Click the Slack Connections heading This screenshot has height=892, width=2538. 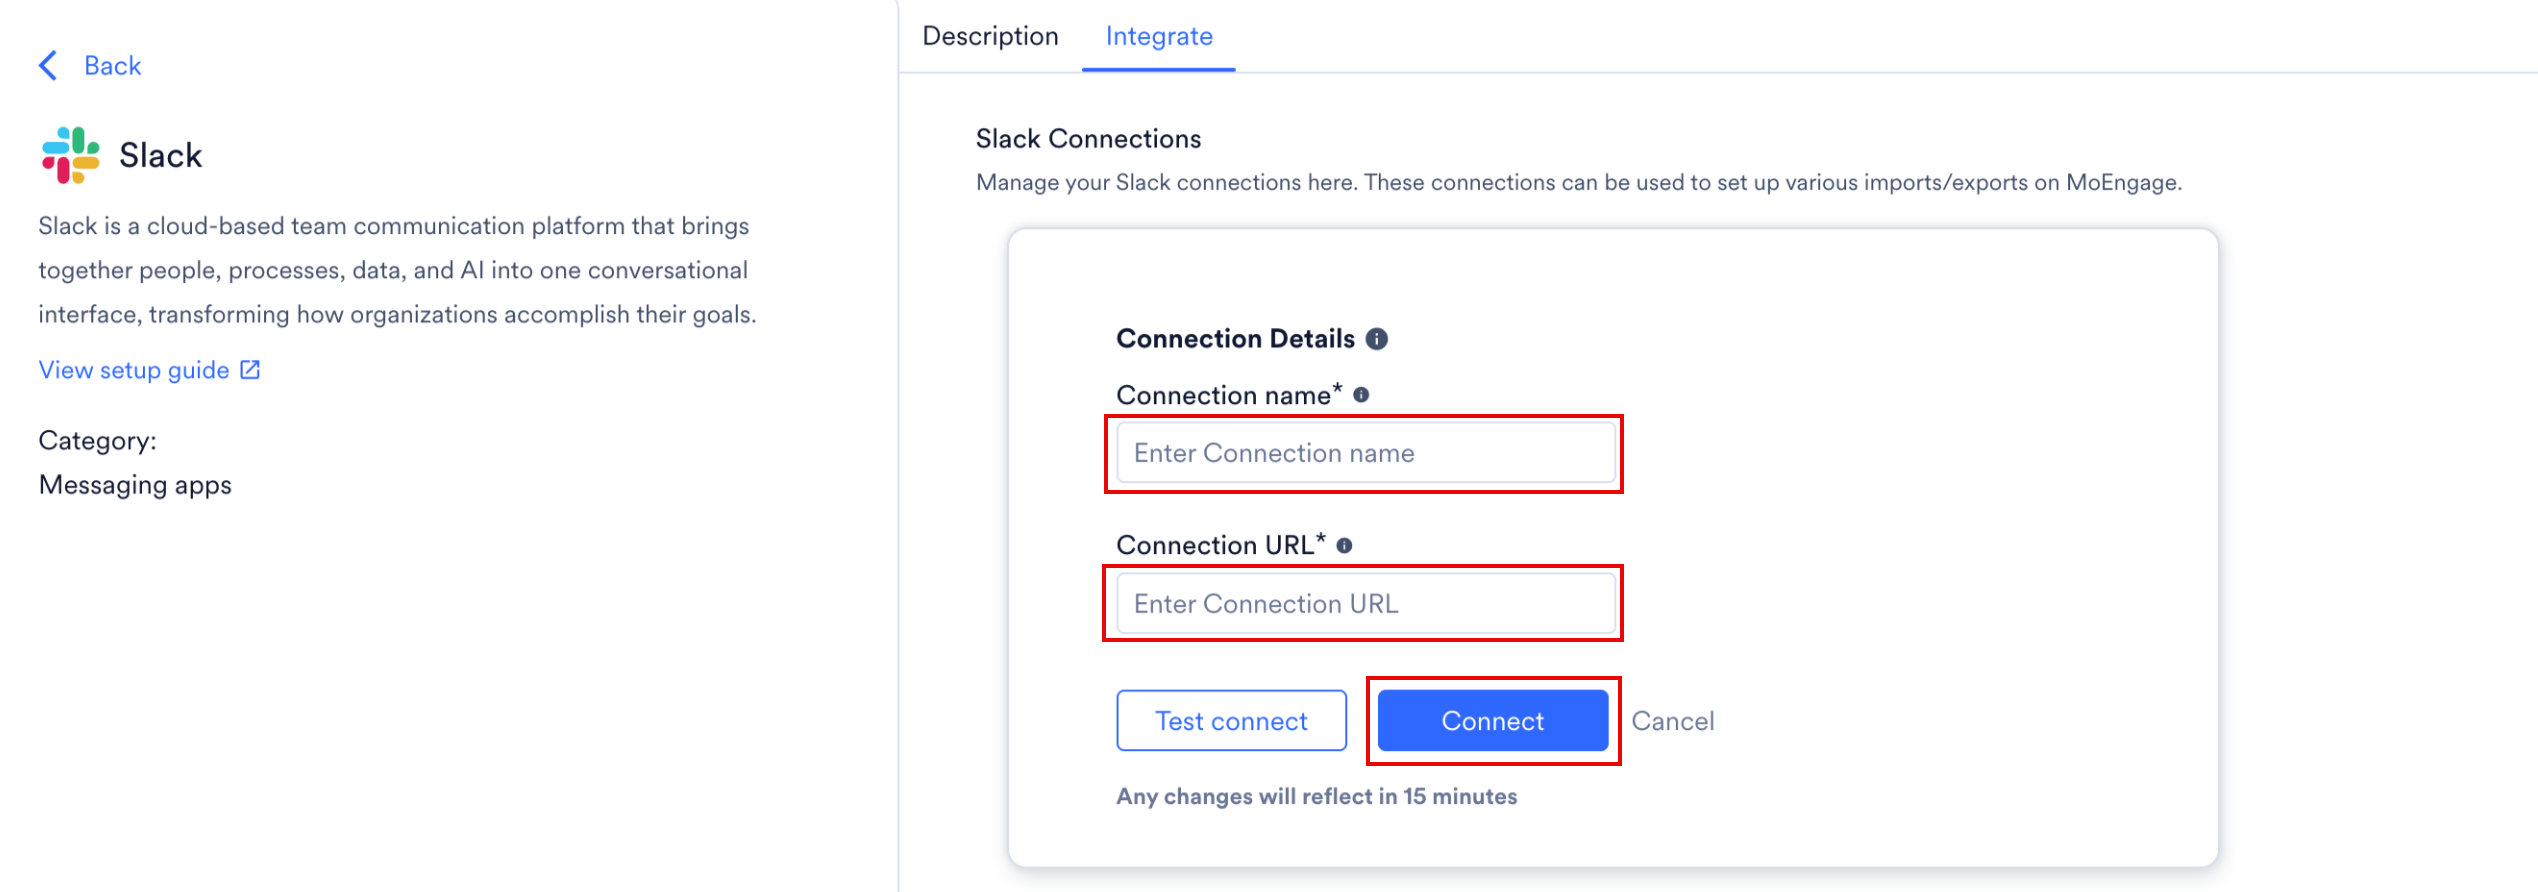(x=1088, y=139)
